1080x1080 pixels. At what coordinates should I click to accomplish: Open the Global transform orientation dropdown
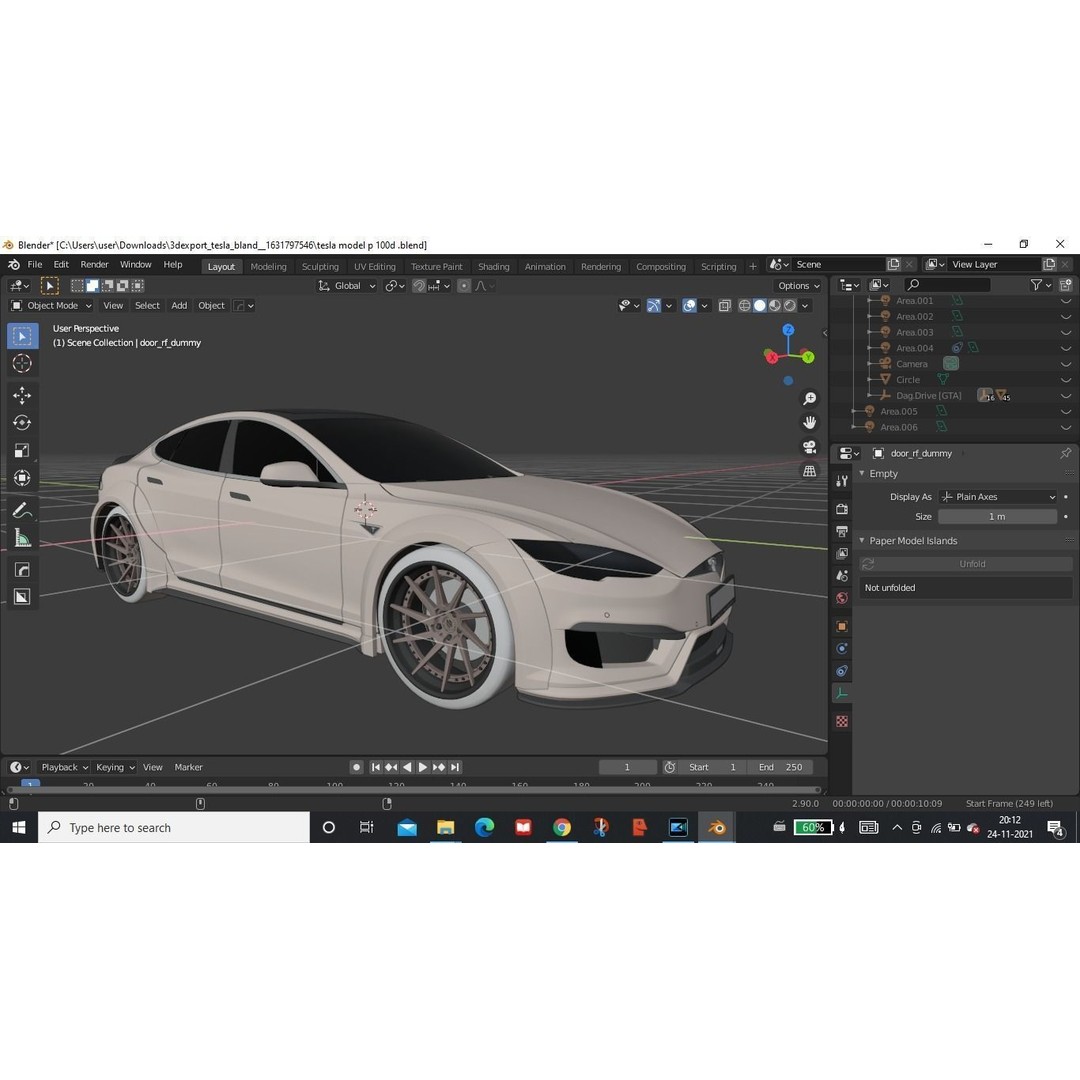pos(347,286)
